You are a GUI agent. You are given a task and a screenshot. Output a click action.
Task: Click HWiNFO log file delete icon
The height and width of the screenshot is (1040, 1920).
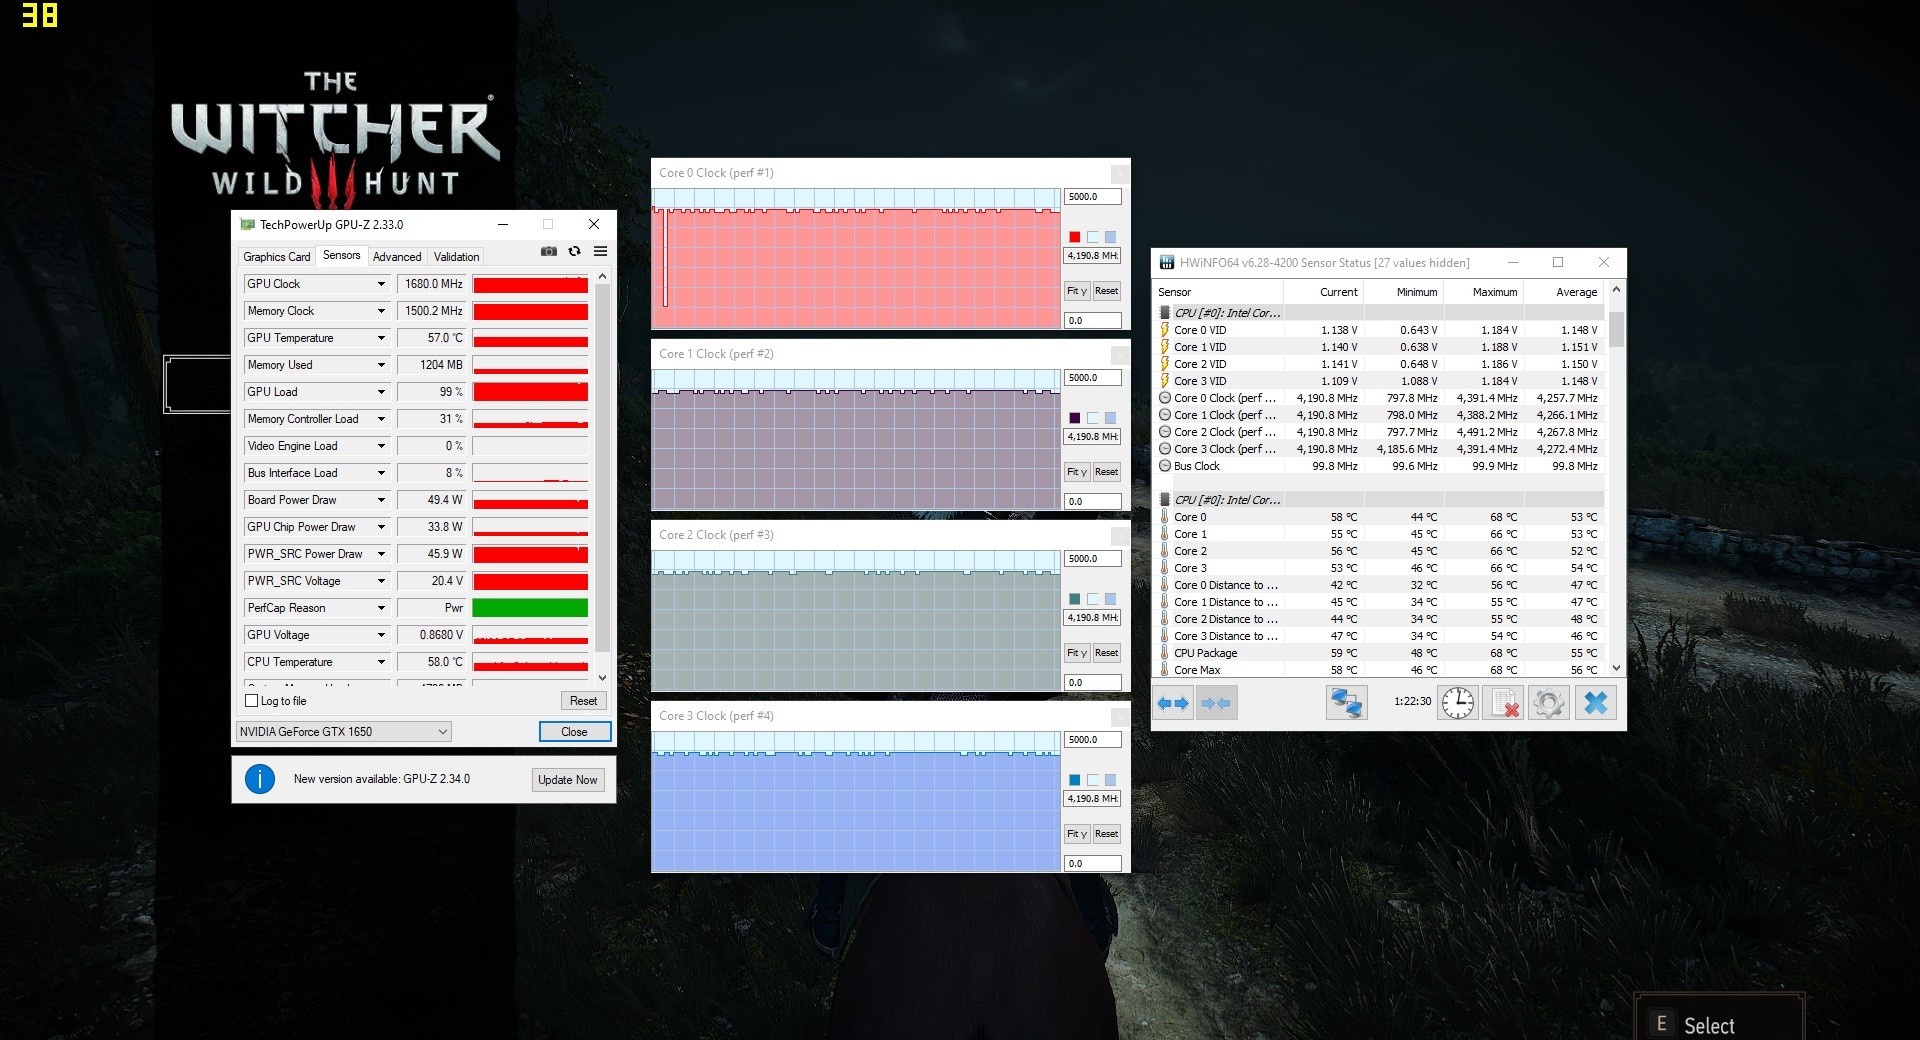click(x=1504, y=703)
